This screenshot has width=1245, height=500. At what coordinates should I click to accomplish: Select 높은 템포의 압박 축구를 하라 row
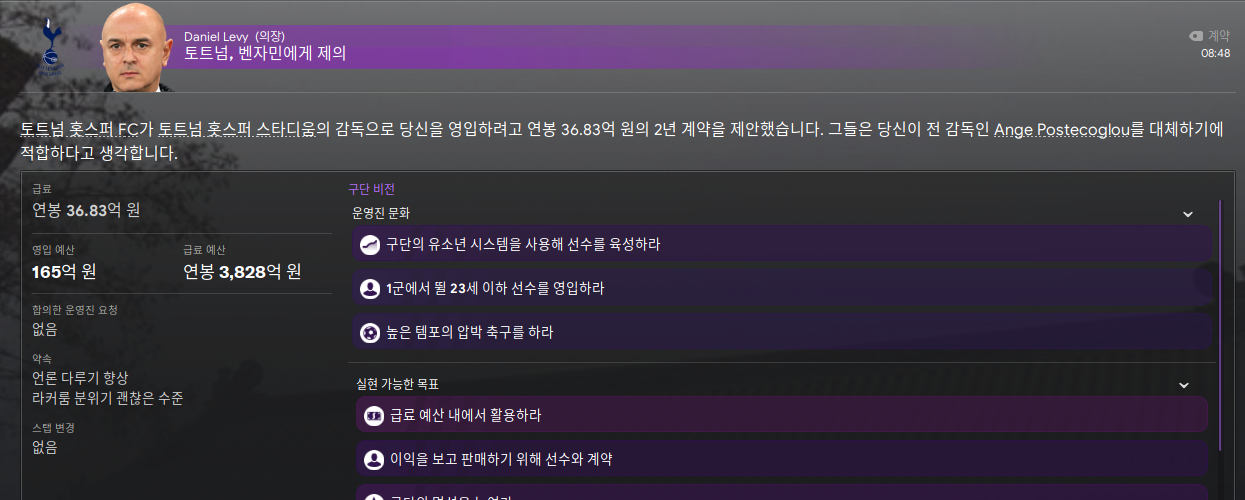[x=783, y=332]
